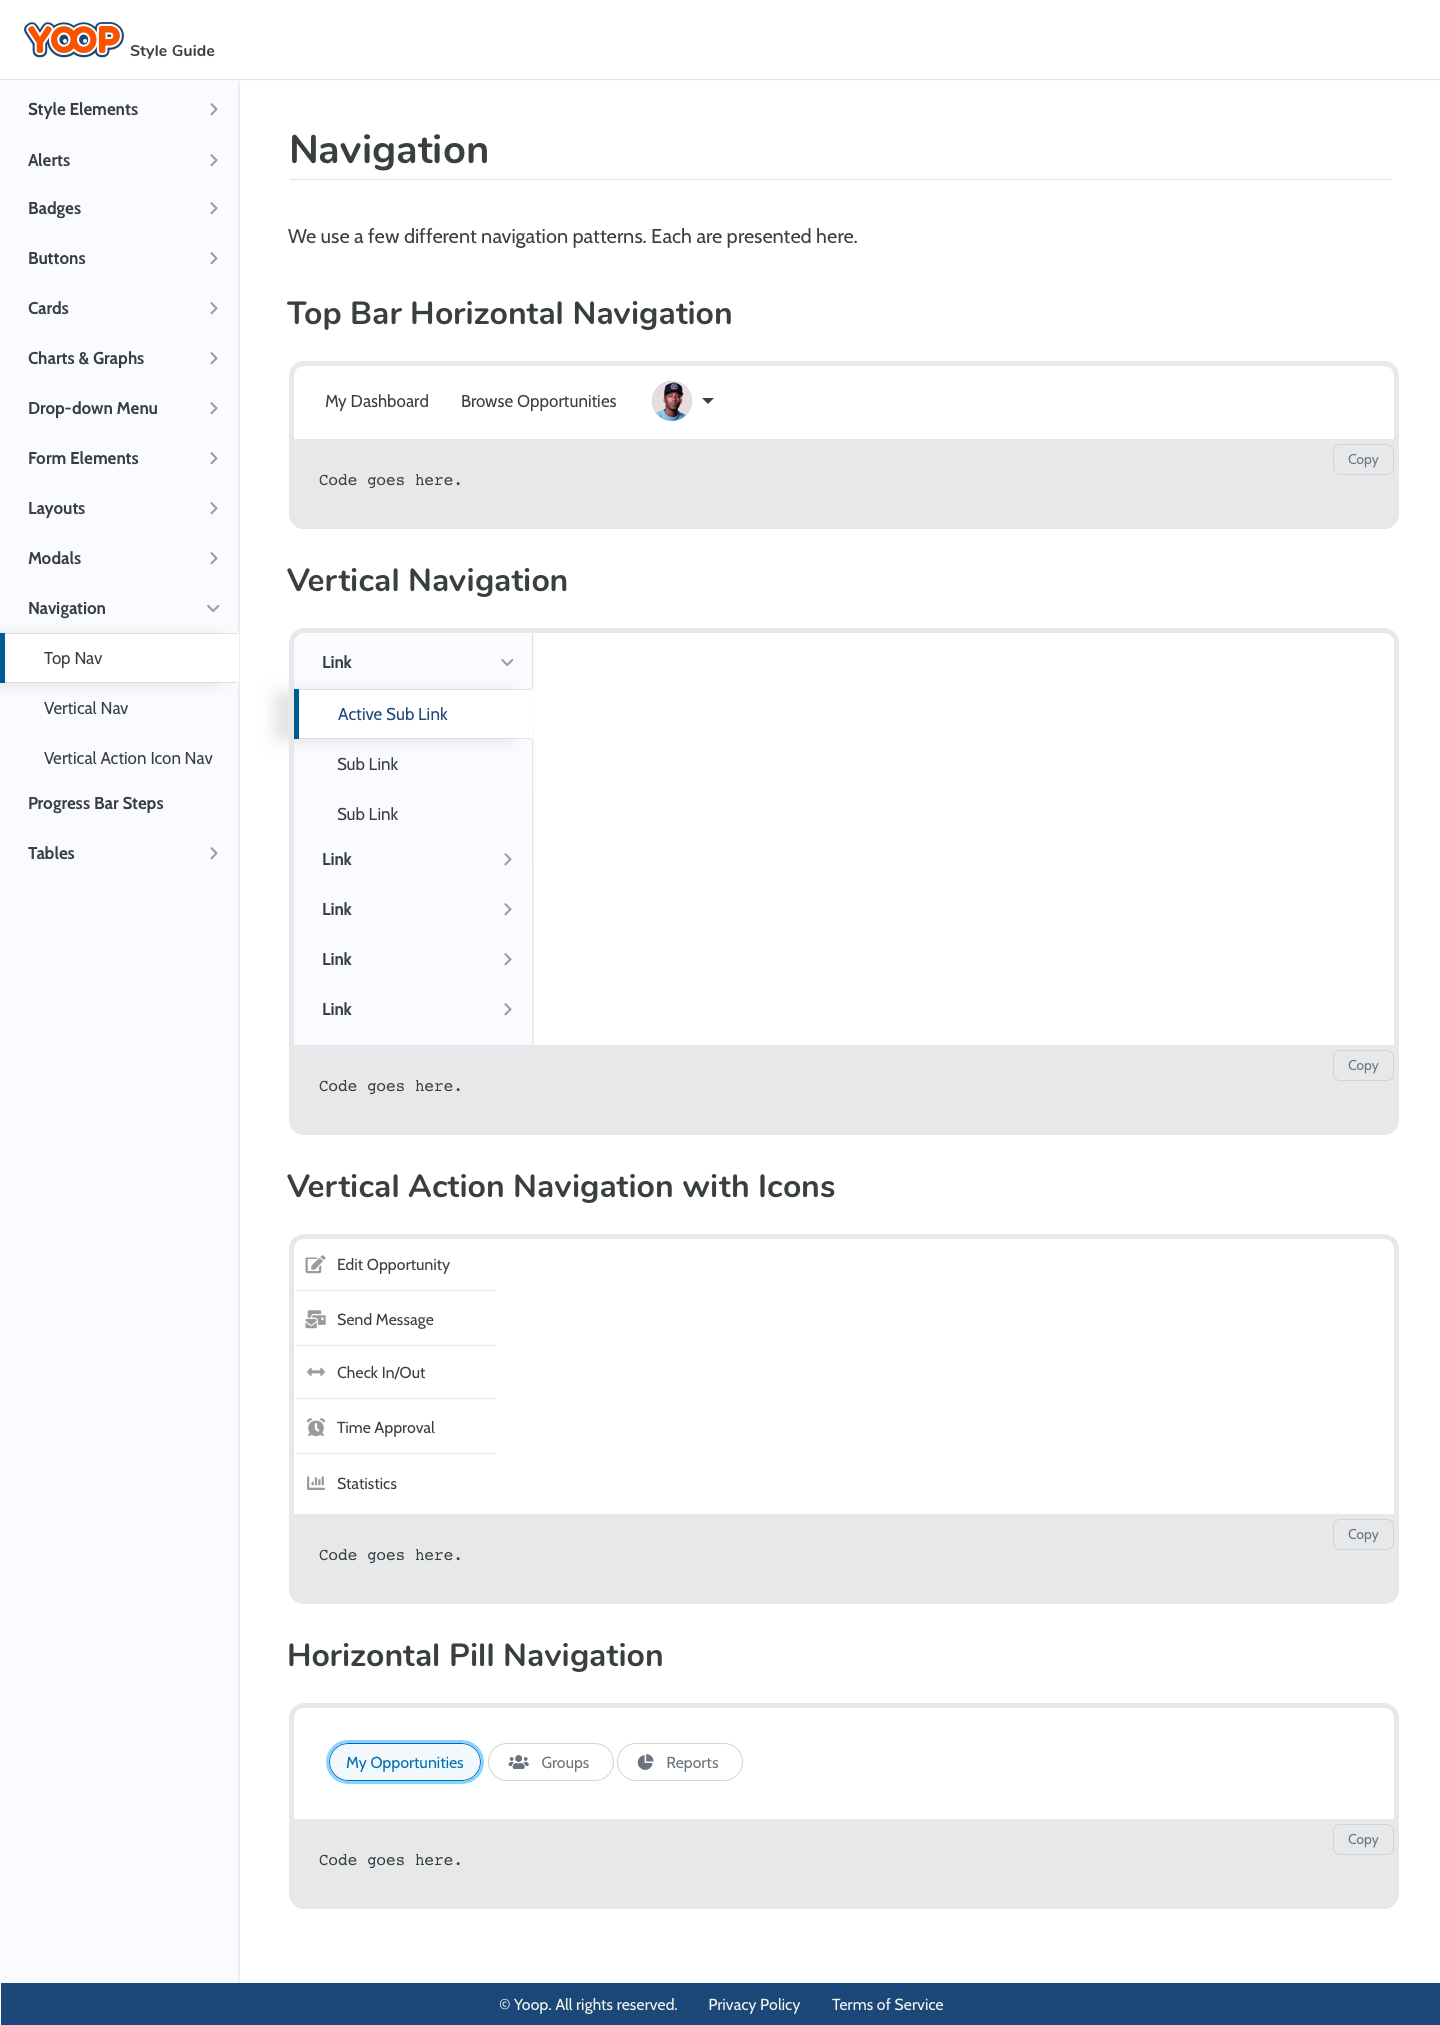Copy the Vertical Action Navigation code
The width and height of the screenshot is (1440, 2025).
click(x=1363, y=1534)
